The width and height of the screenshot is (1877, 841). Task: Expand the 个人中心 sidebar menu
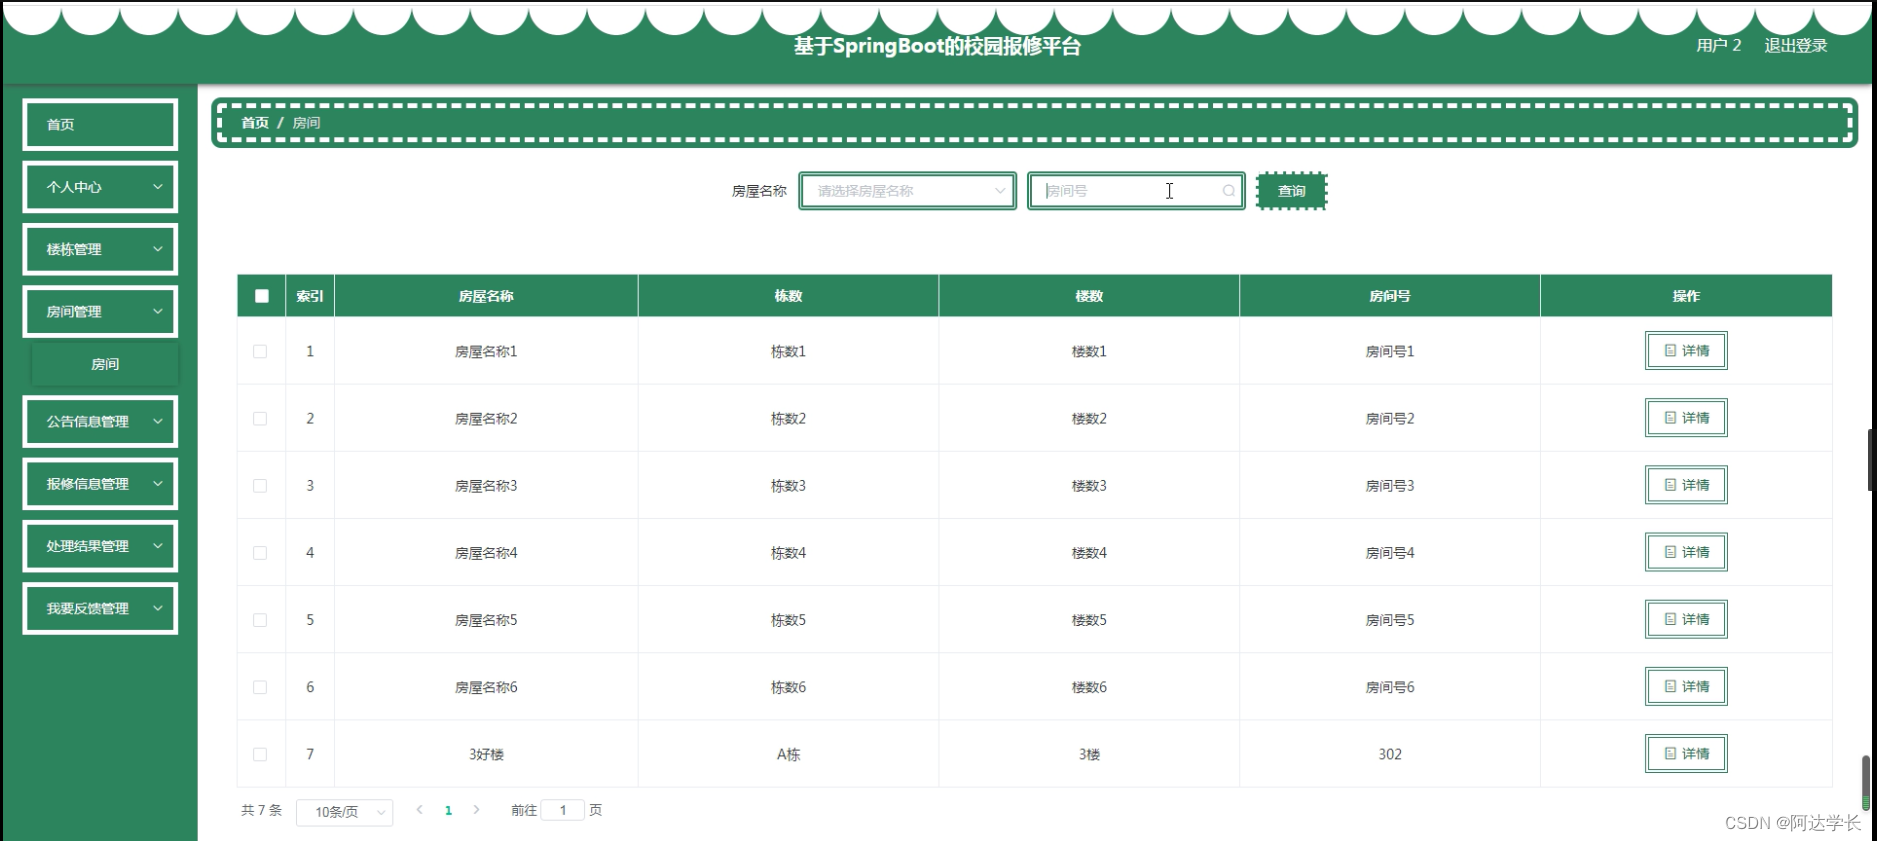coord(100,187)
